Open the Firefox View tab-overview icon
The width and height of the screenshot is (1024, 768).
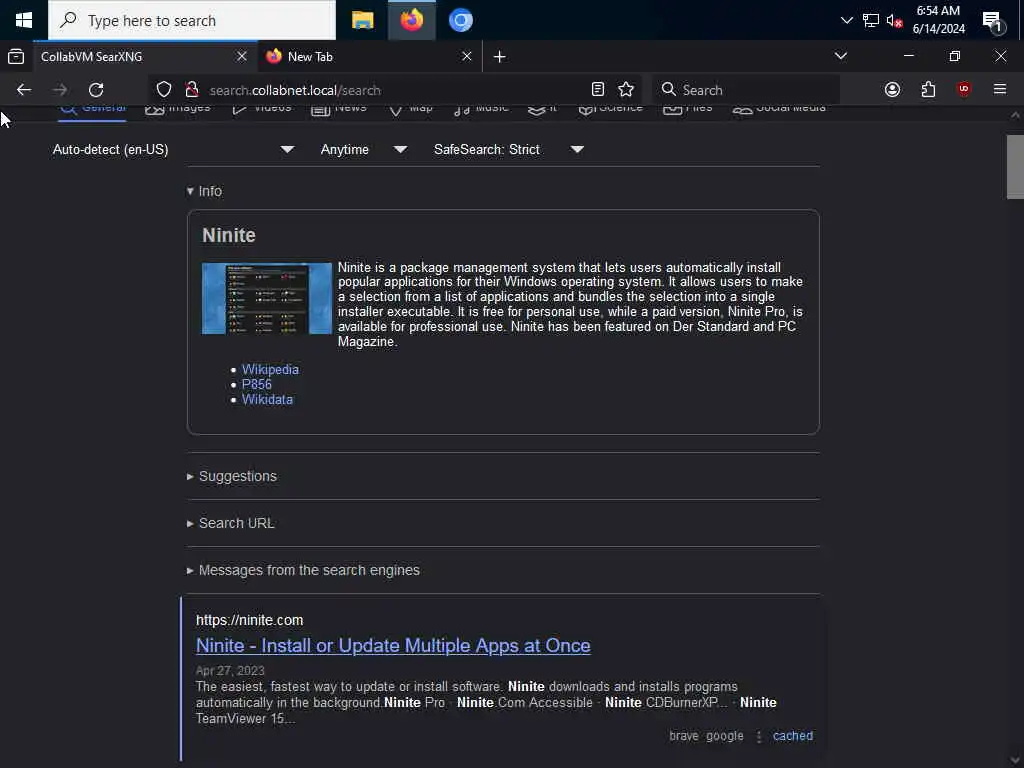16,57
